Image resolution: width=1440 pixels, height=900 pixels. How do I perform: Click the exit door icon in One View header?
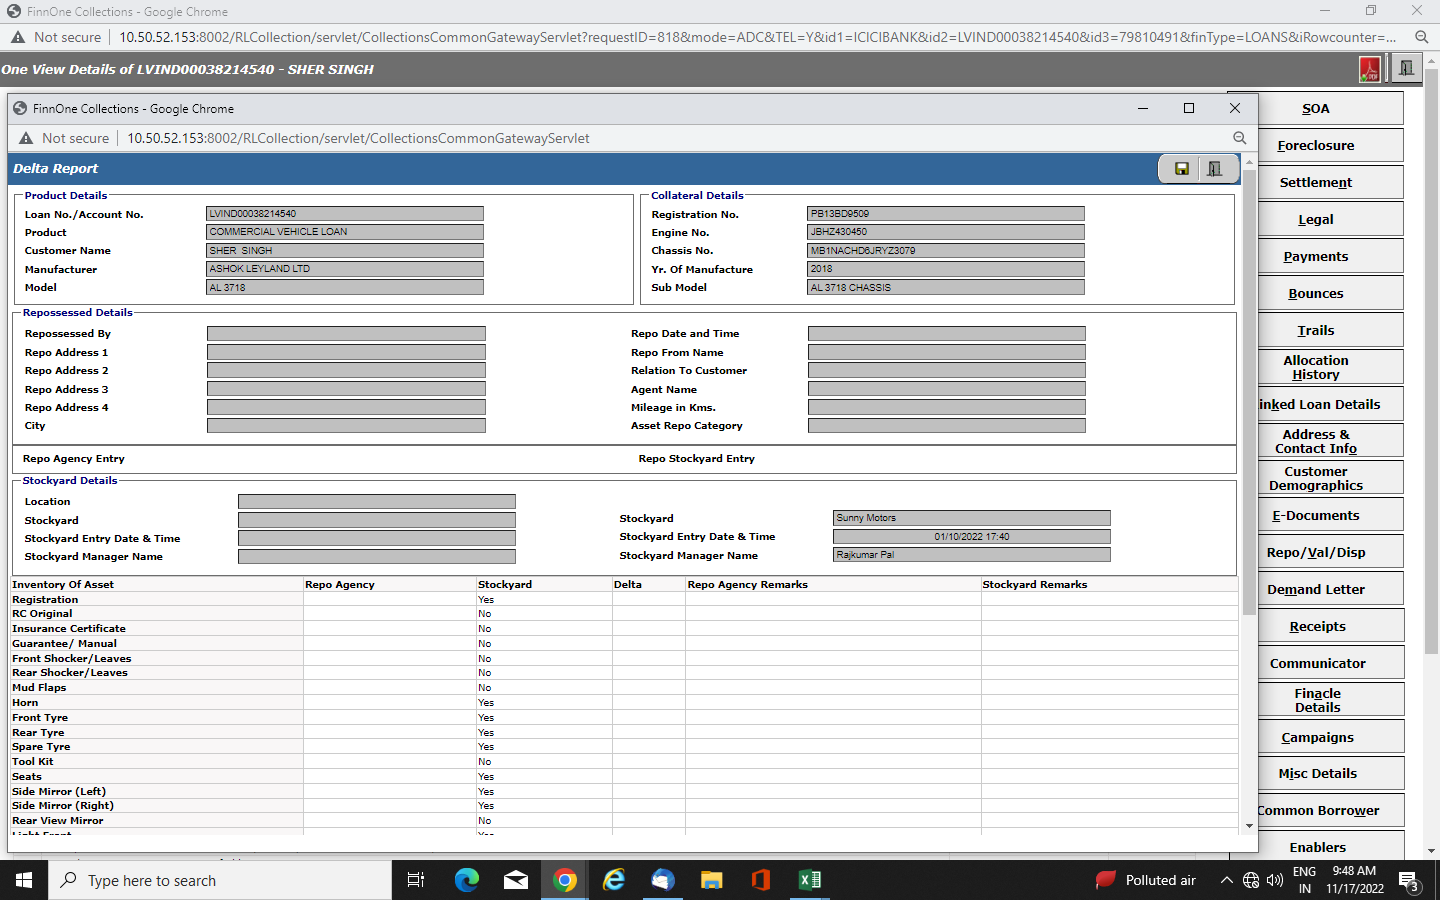1406,69
